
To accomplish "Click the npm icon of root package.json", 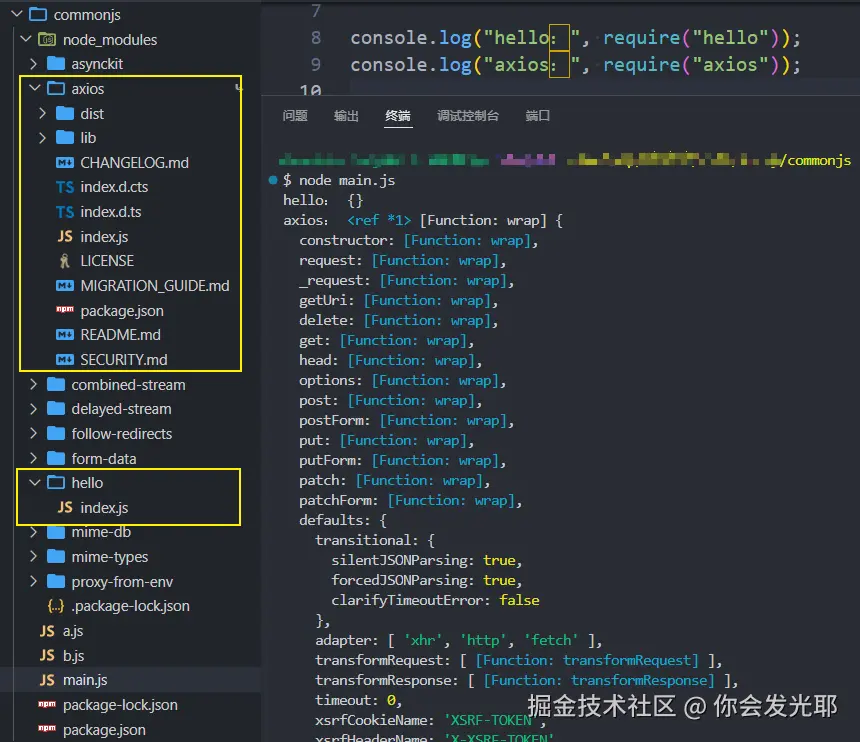I will pyautogui.click(x=47, y=728).
